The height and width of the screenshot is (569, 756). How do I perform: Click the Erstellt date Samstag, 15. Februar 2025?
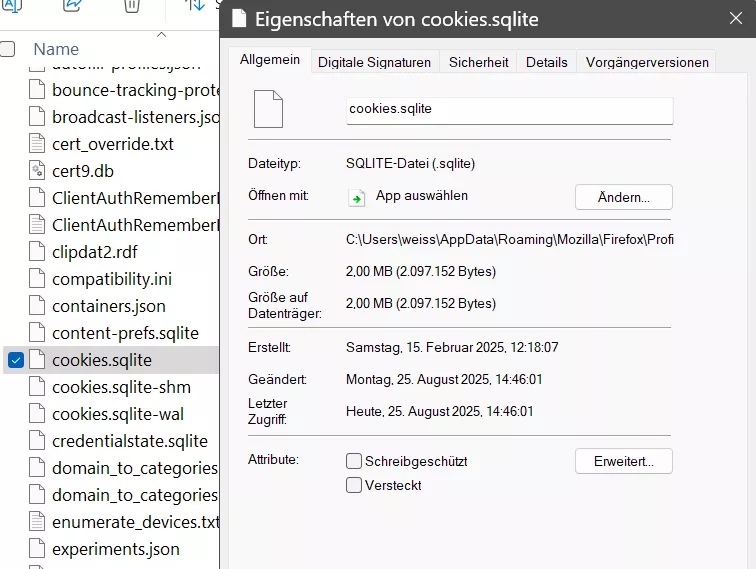coord(452,347)
